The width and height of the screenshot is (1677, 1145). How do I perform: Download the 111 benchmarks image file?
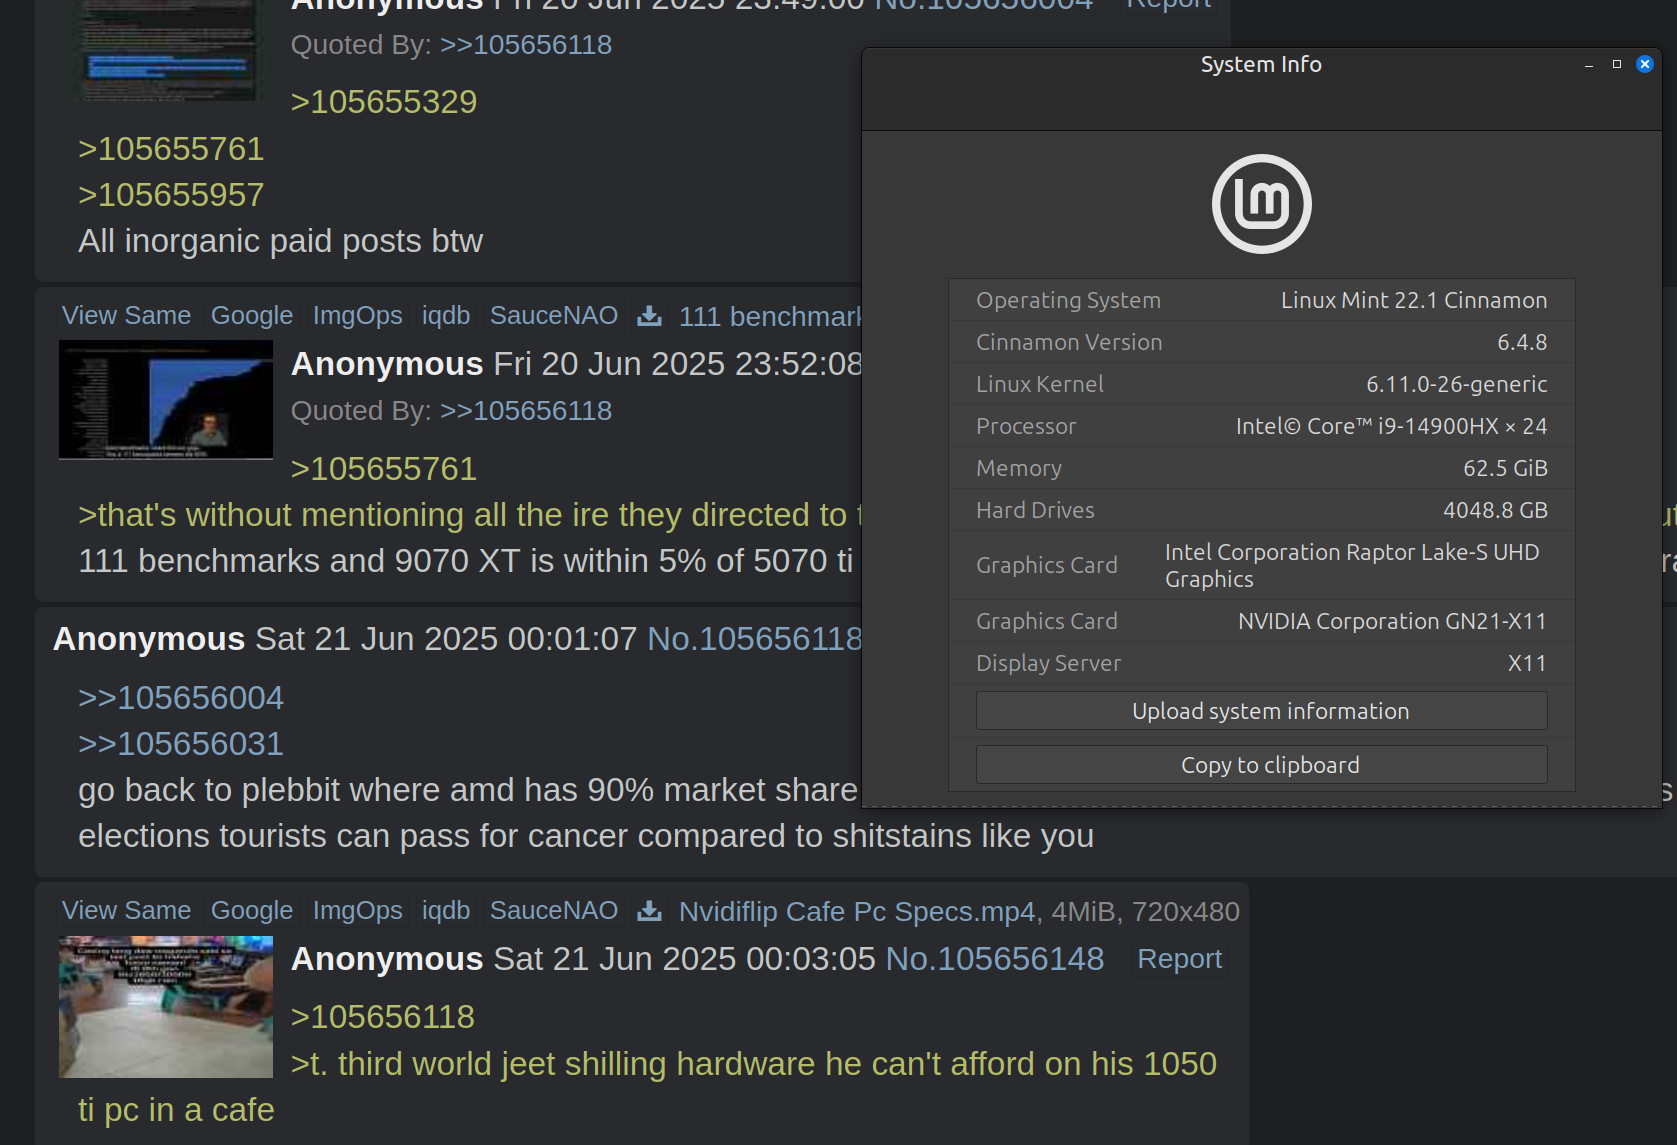650,316
